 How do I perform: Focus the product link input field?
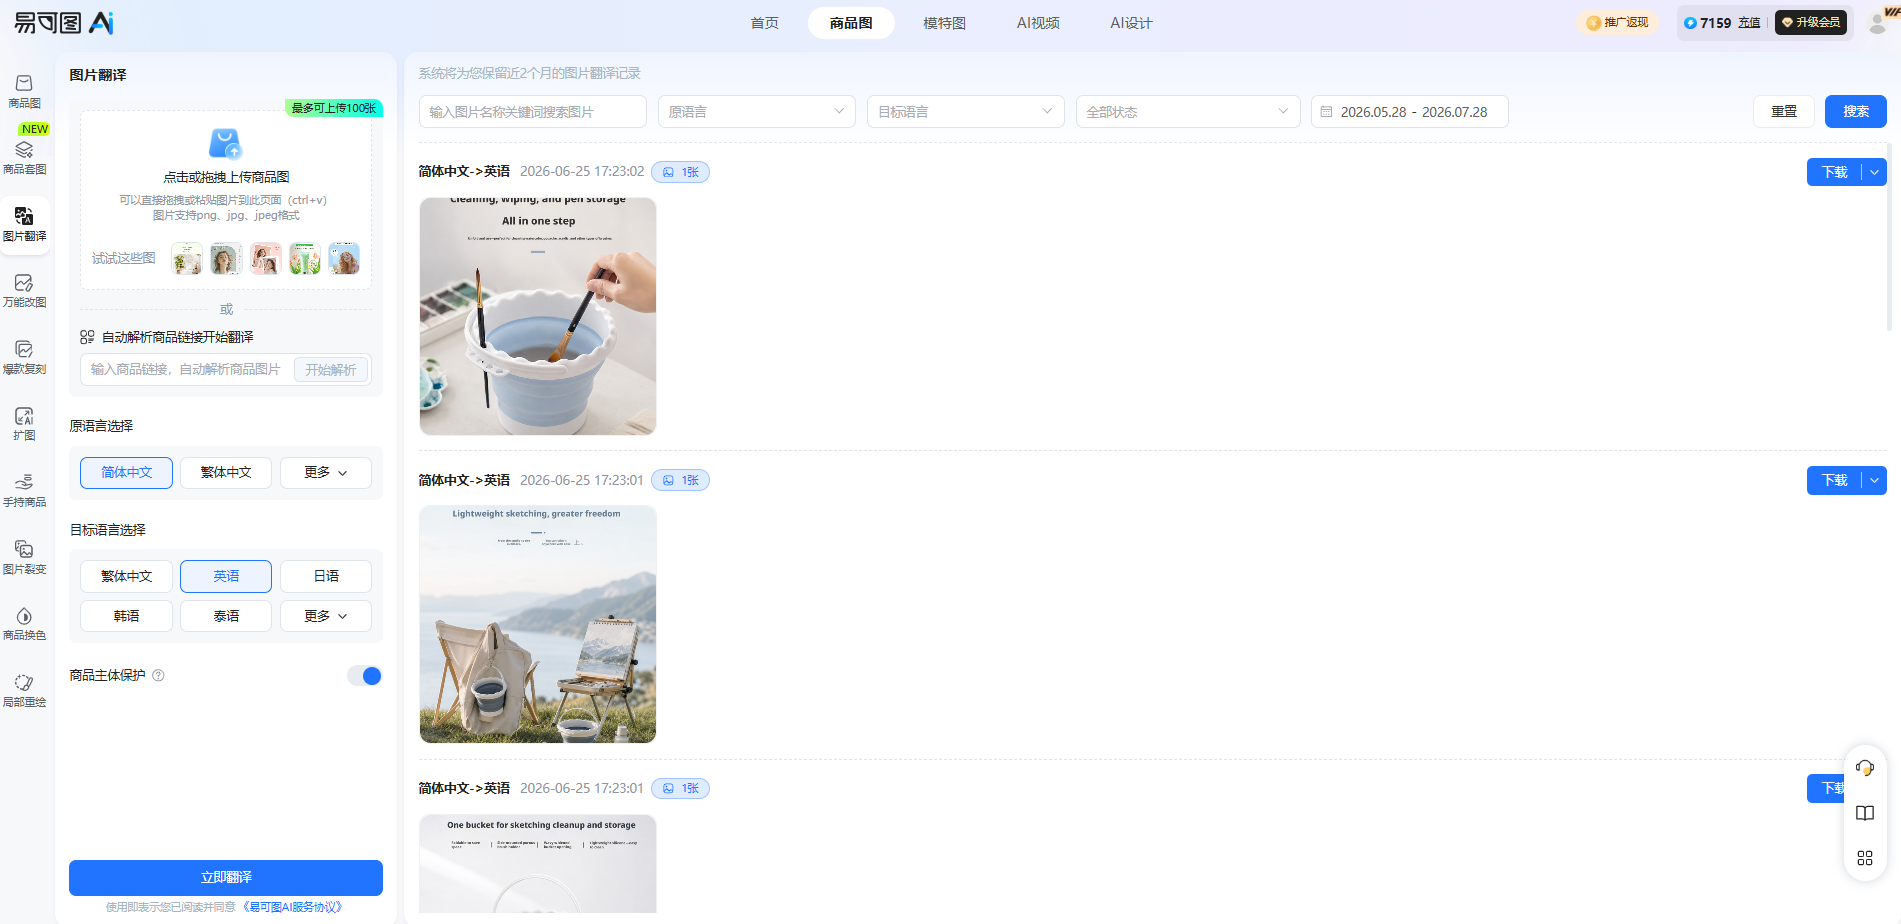(187, 370)
